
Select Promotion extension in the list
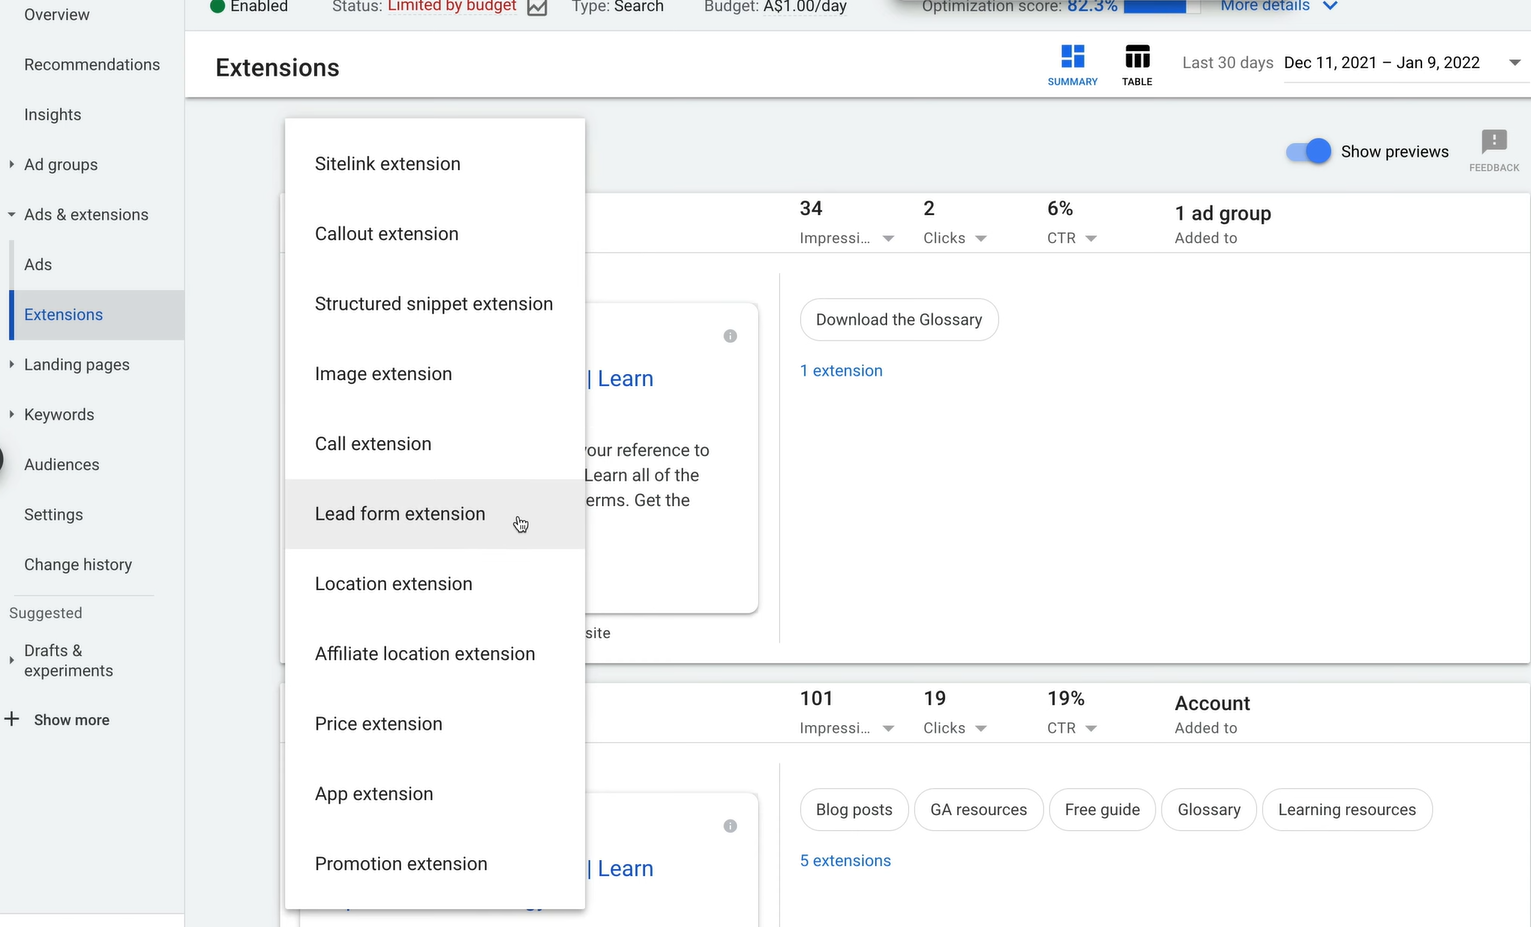coord(400,863)
